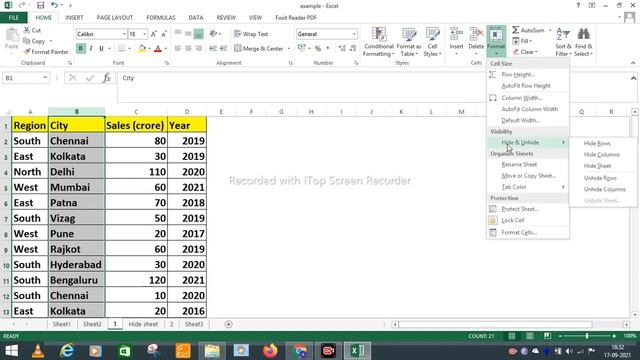The width and height of the screenshot is (640, 360).
Task: Expand Merge & Center dropdown arrow
Action: (289, 49)
